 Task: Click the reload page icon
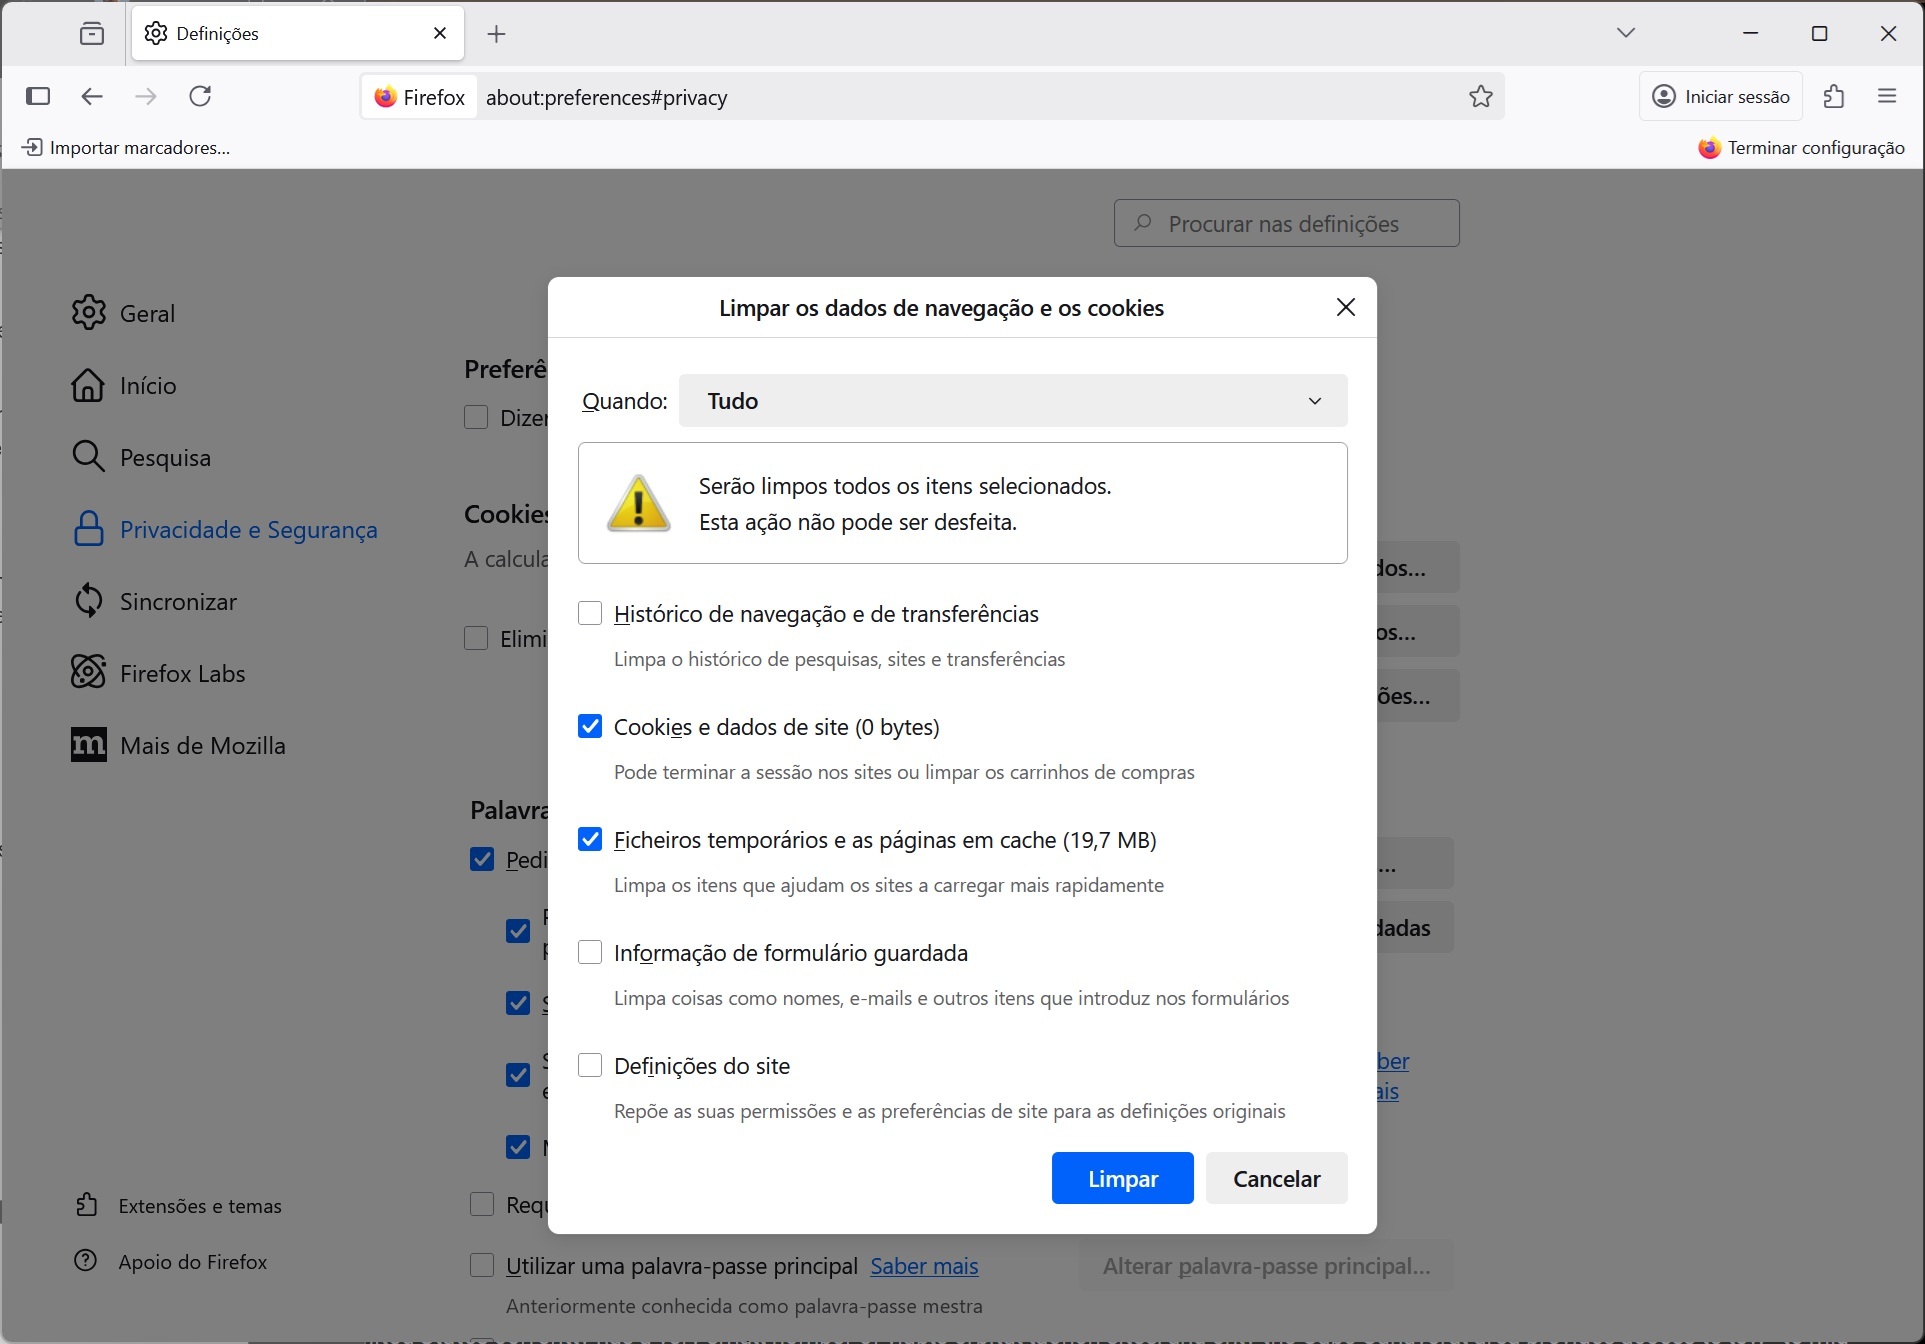(x=200, y=97)
